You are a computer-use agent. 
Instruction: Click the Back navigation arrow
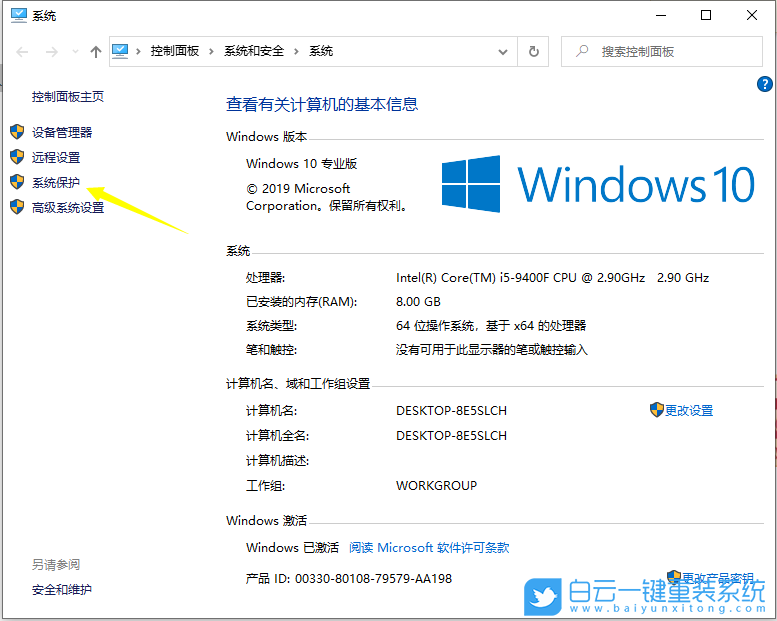(22, 52)
